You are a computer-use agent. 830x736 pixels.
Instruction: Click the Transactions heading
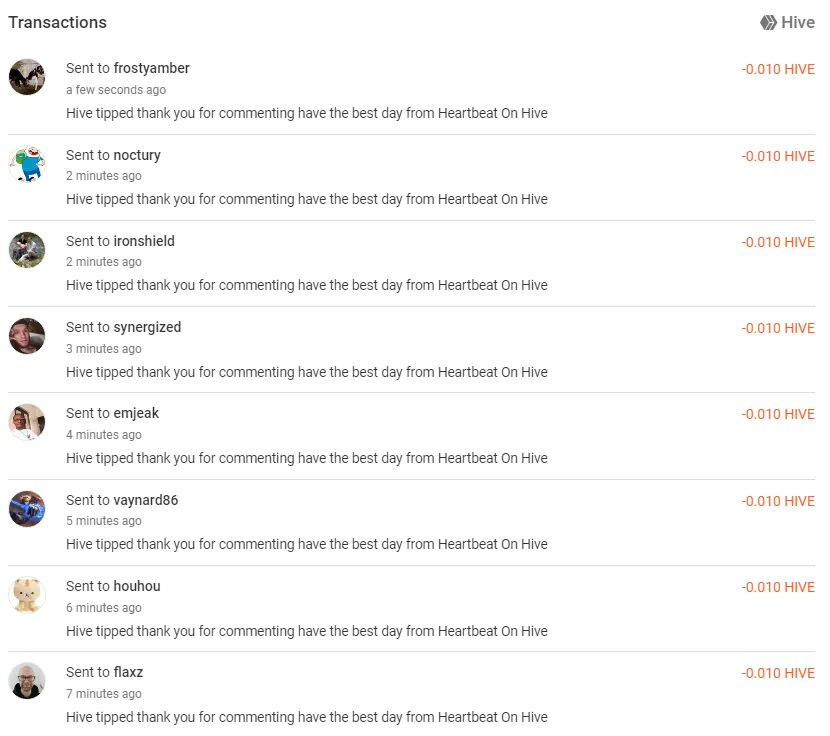(x=57, y=22)
